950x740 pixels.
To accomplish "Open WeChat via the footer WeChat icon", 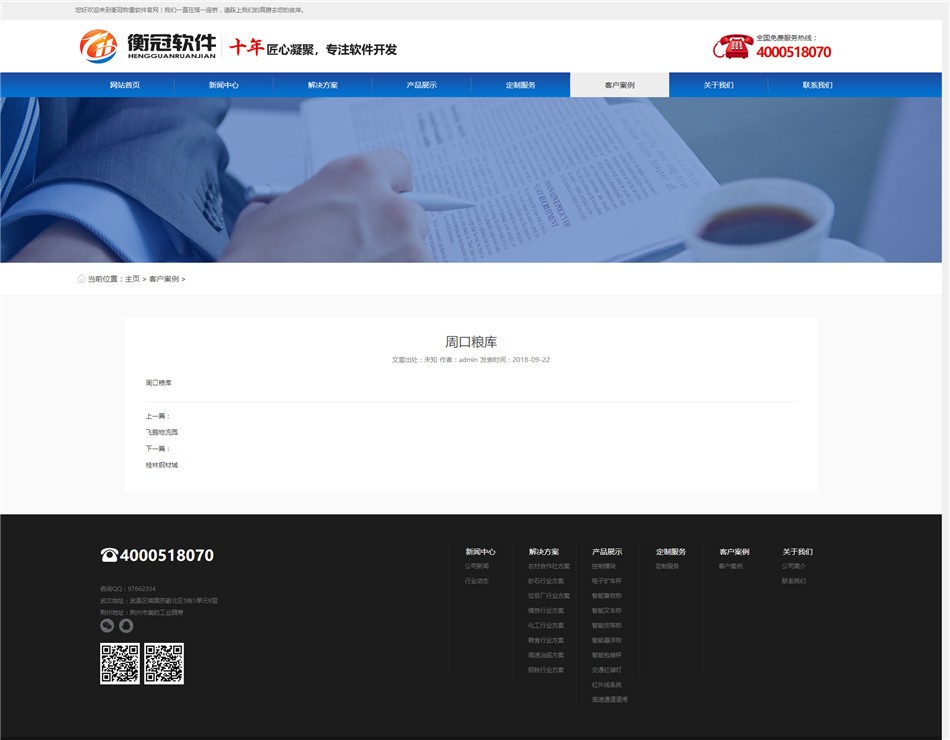I will [x=107, y=625].
